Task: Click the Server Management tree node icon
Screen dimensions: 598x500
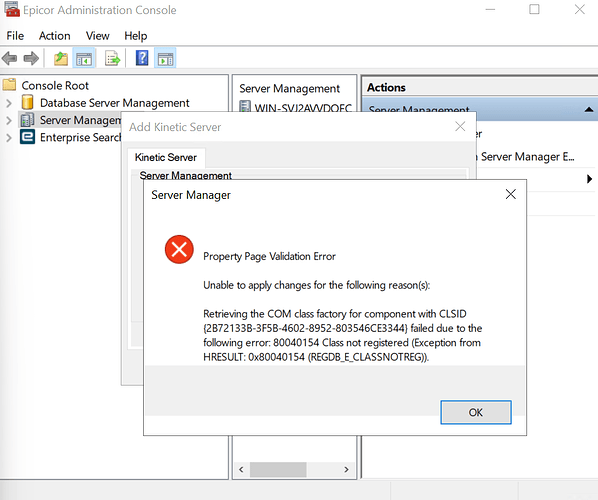Action: [27, 120]
